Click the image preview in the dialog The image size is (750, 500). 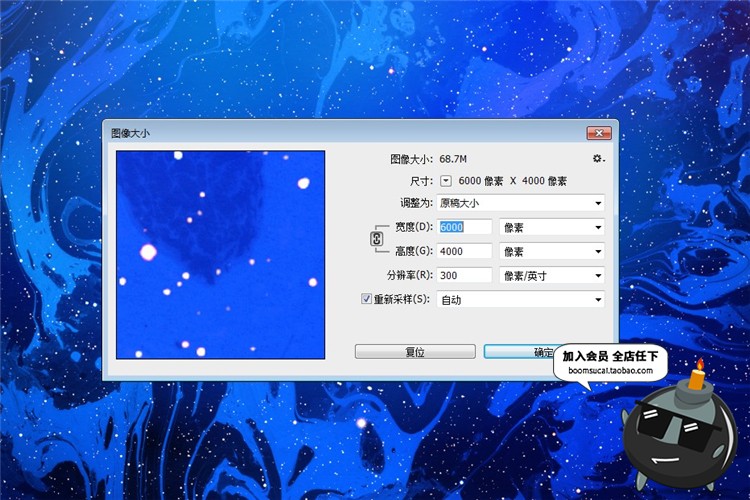(221, 255)
